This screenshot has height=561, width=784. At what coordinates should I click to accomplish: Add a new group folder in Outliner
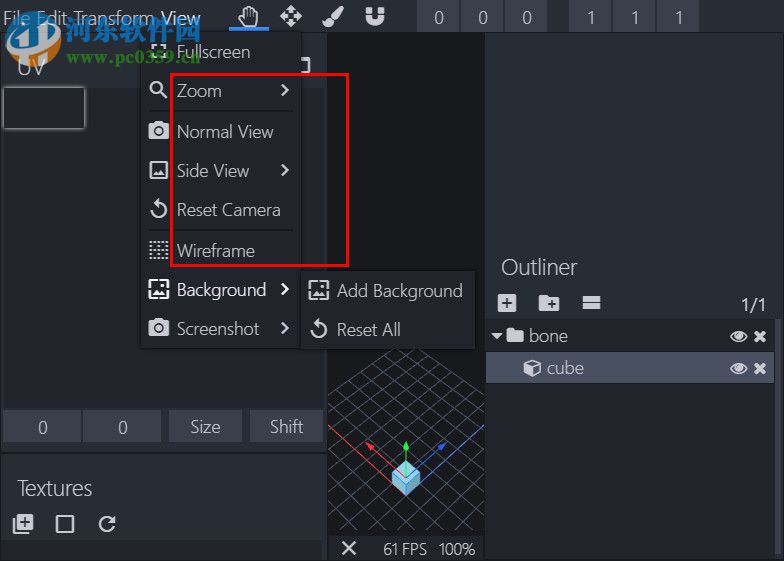pyautogui.click(x=548, y=303)
